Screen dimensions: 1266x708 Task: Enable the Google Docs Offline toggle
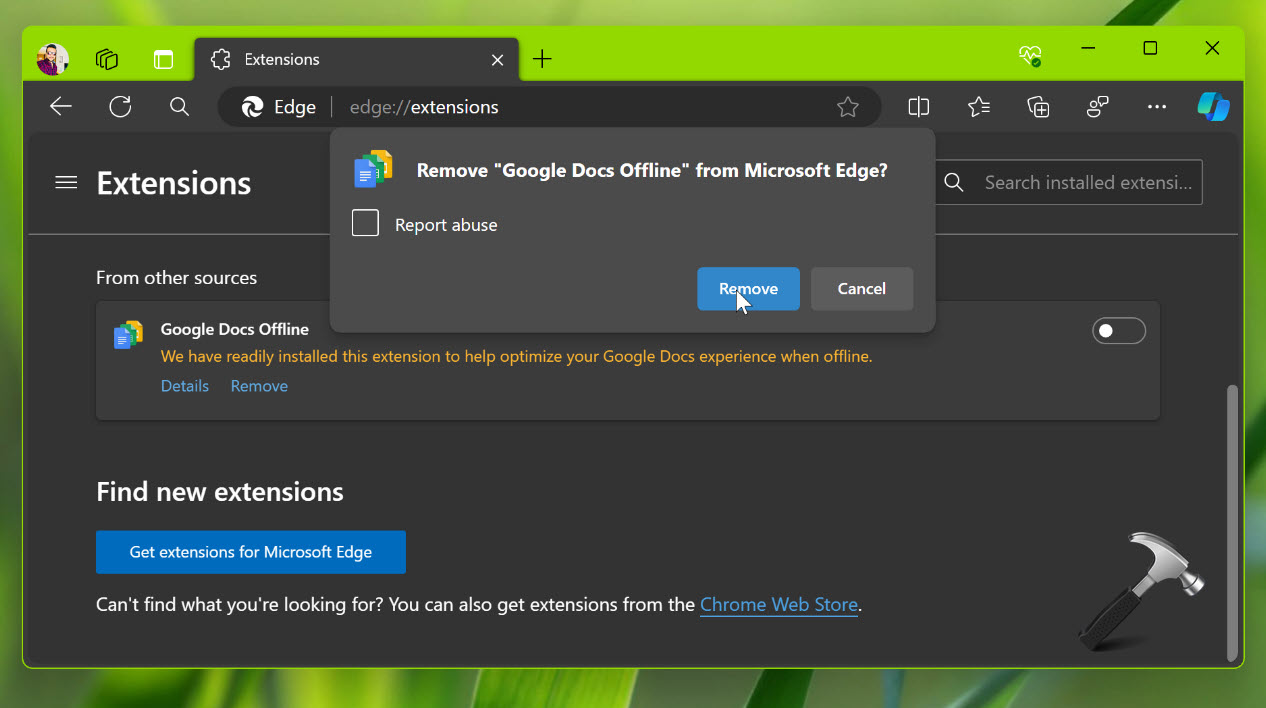pyautogui.click(x=1118, y=331)
